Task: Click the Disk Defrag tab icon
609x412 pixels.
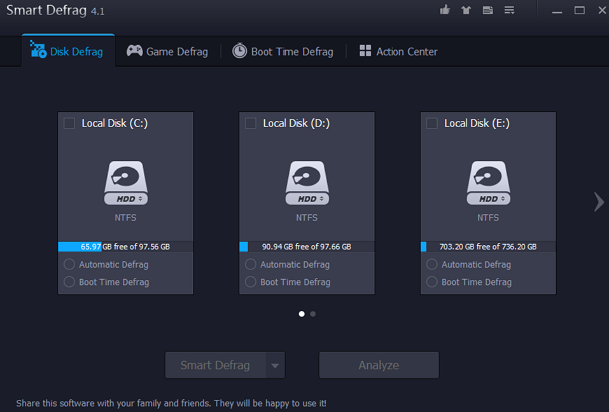Action: [x=38, y=49]
